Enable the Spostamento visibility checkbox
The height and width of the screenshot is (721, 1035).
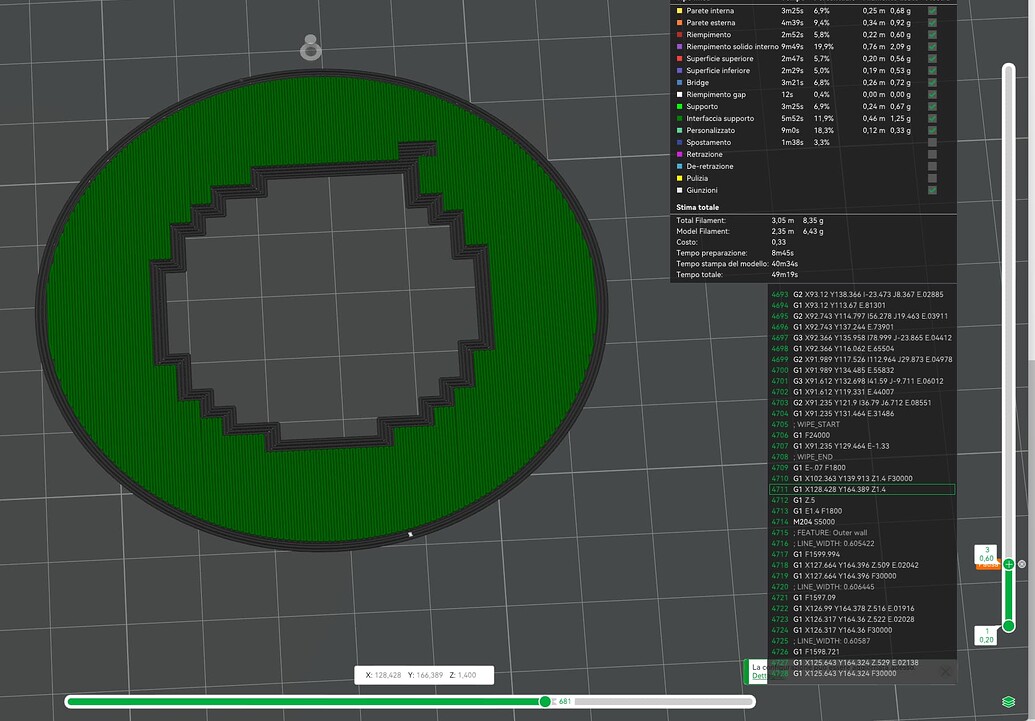932,142
